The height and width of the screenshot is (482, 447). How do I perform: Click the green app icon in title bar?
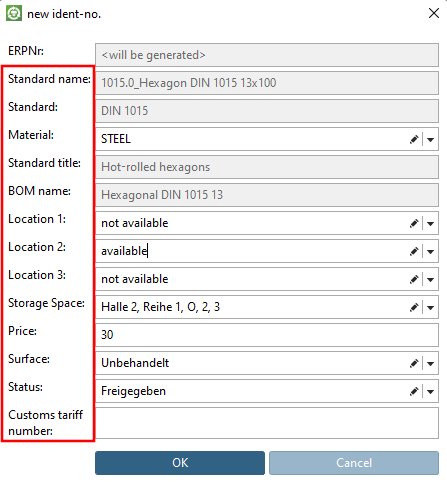14,14
